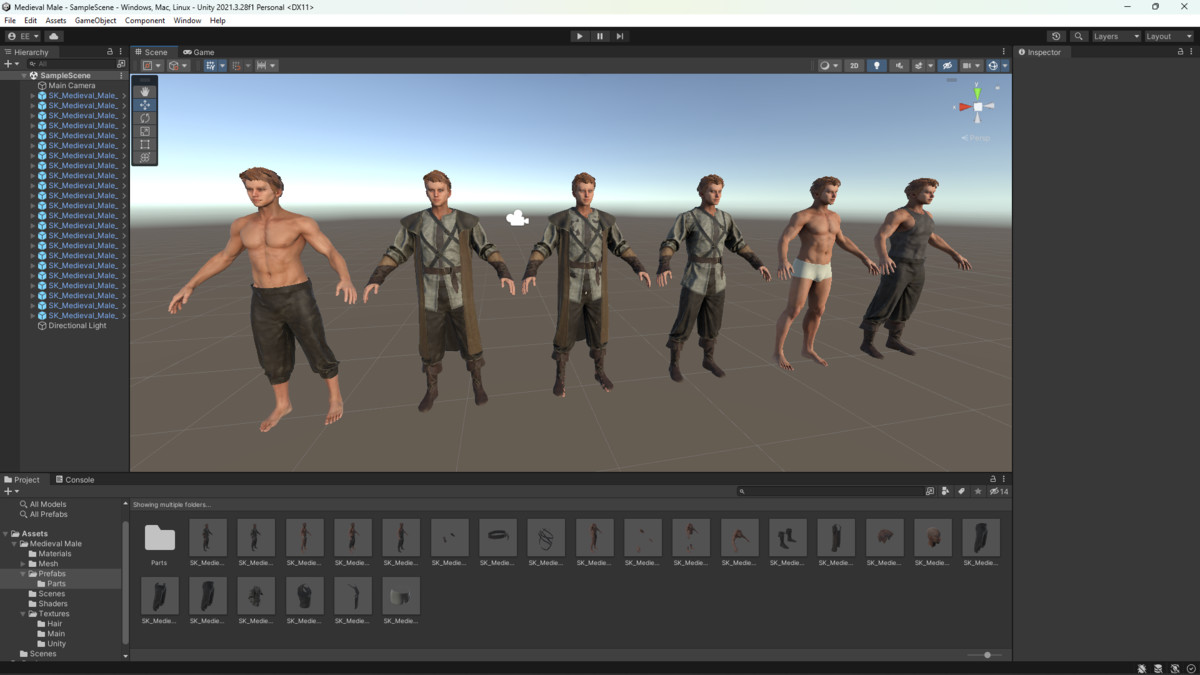Select the Rotate tool in scene toolbar

coord(145,118)
